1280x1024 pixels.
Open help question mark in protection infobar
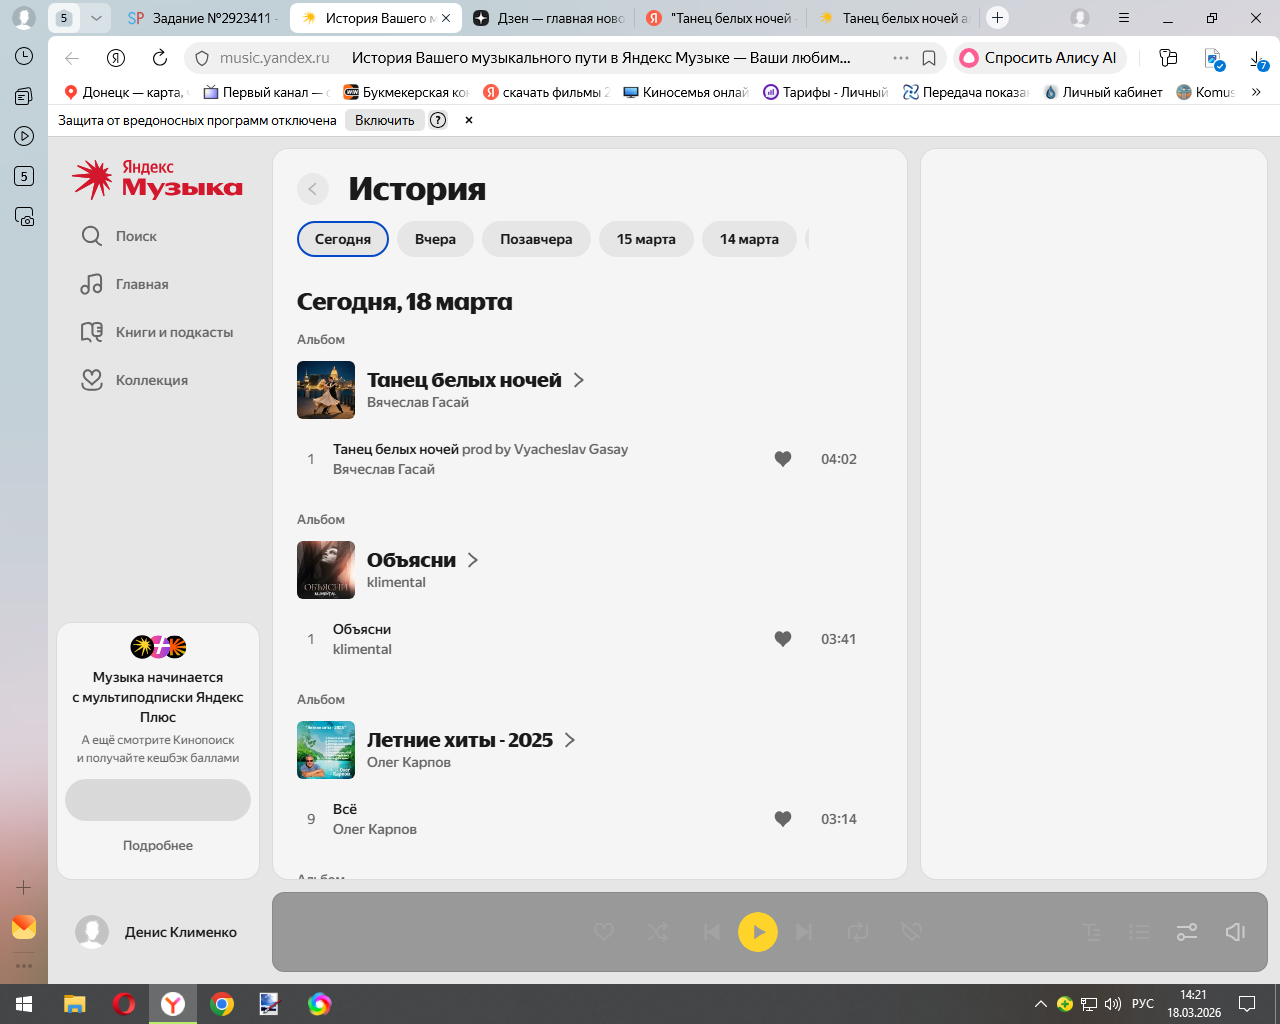tap(438, 120)
